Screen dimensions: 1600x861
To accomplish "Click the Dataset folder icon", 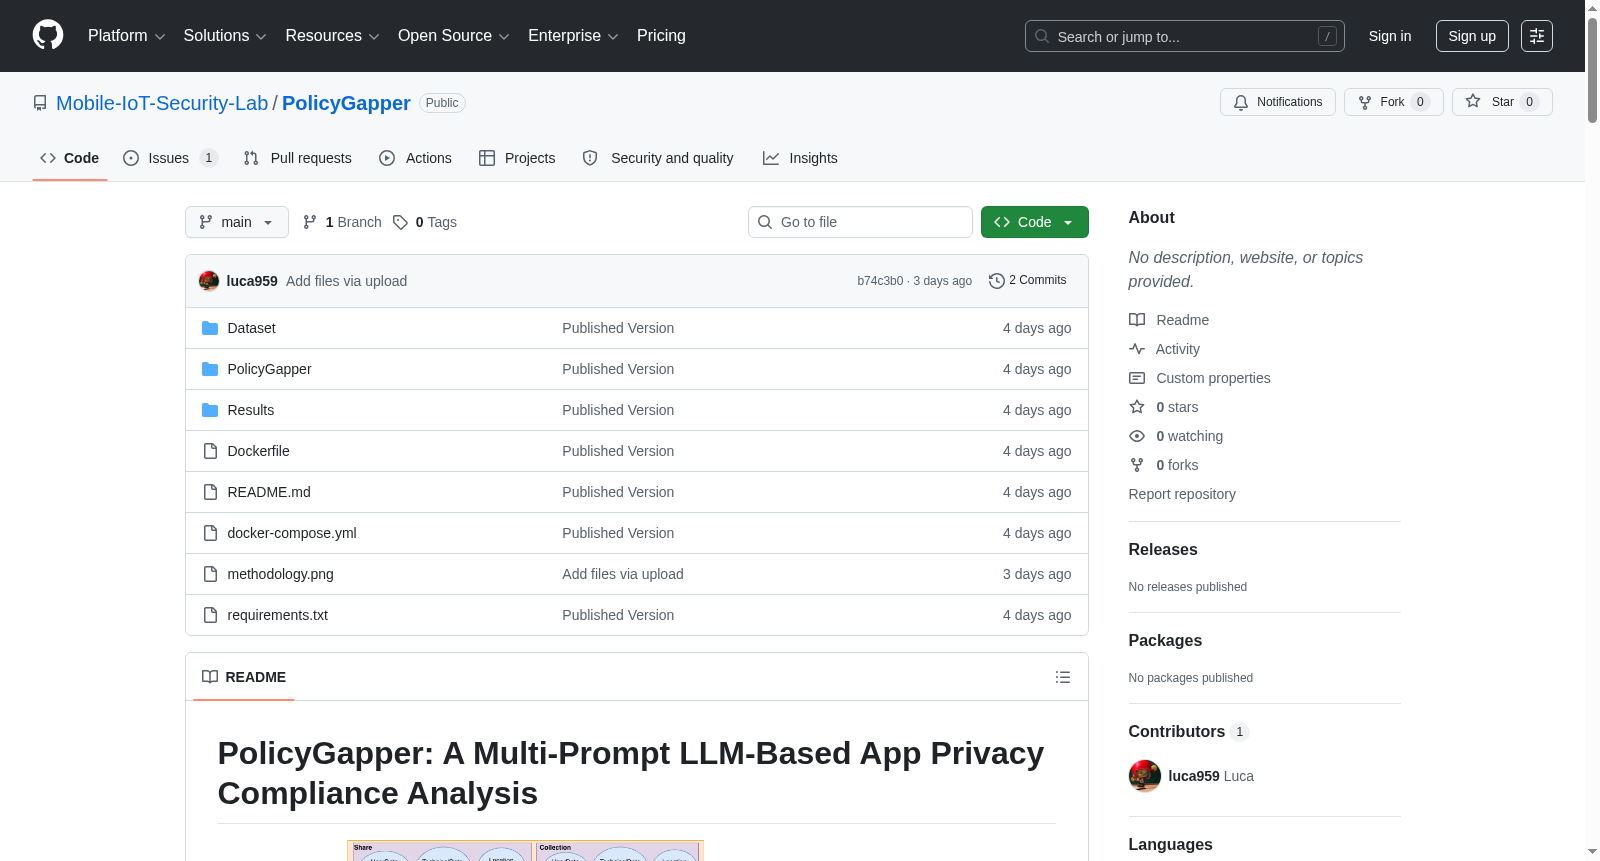I will point(210,328).
